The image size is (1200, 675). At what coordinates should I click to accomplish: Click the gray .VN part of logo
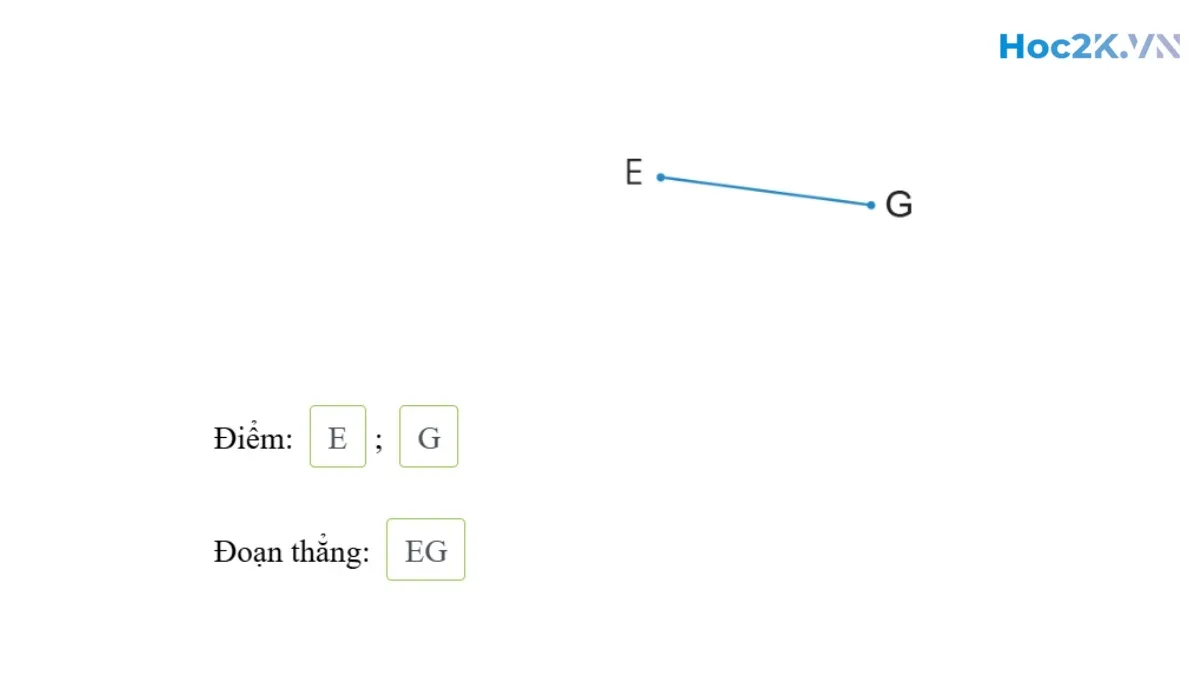tap(1153, 47)
